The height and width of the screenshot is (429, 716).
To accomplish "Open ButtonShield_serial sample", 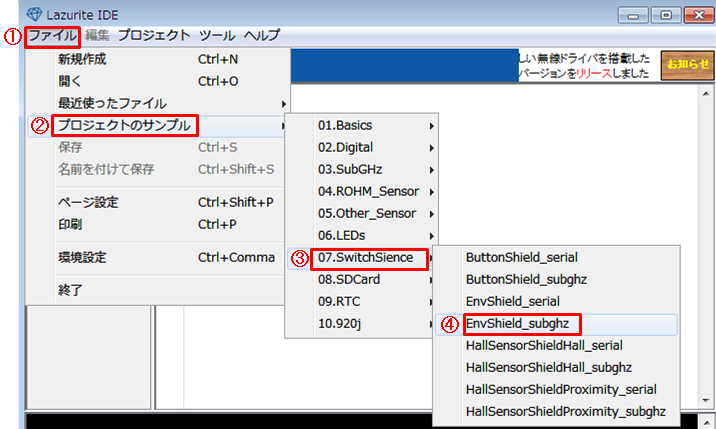I will coord(556,257).
